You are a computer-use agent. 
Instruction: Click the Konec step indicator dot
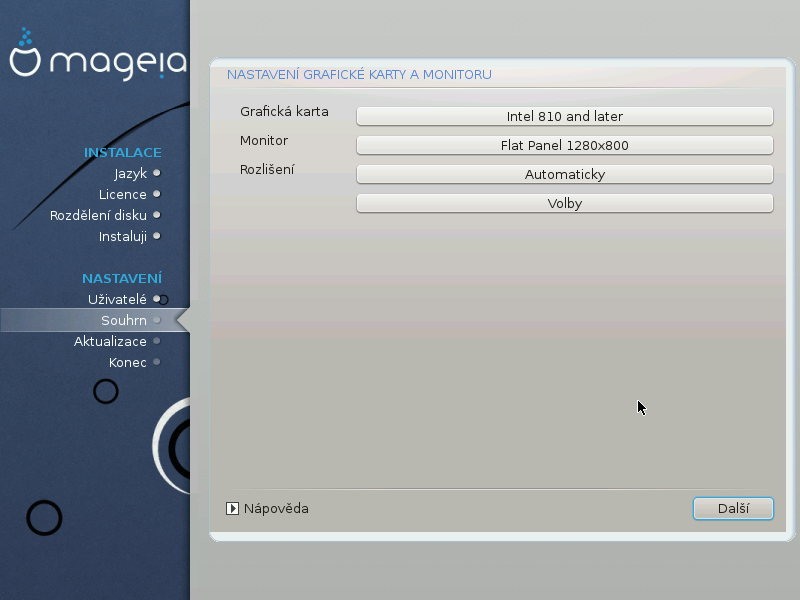tap(156, 362)
